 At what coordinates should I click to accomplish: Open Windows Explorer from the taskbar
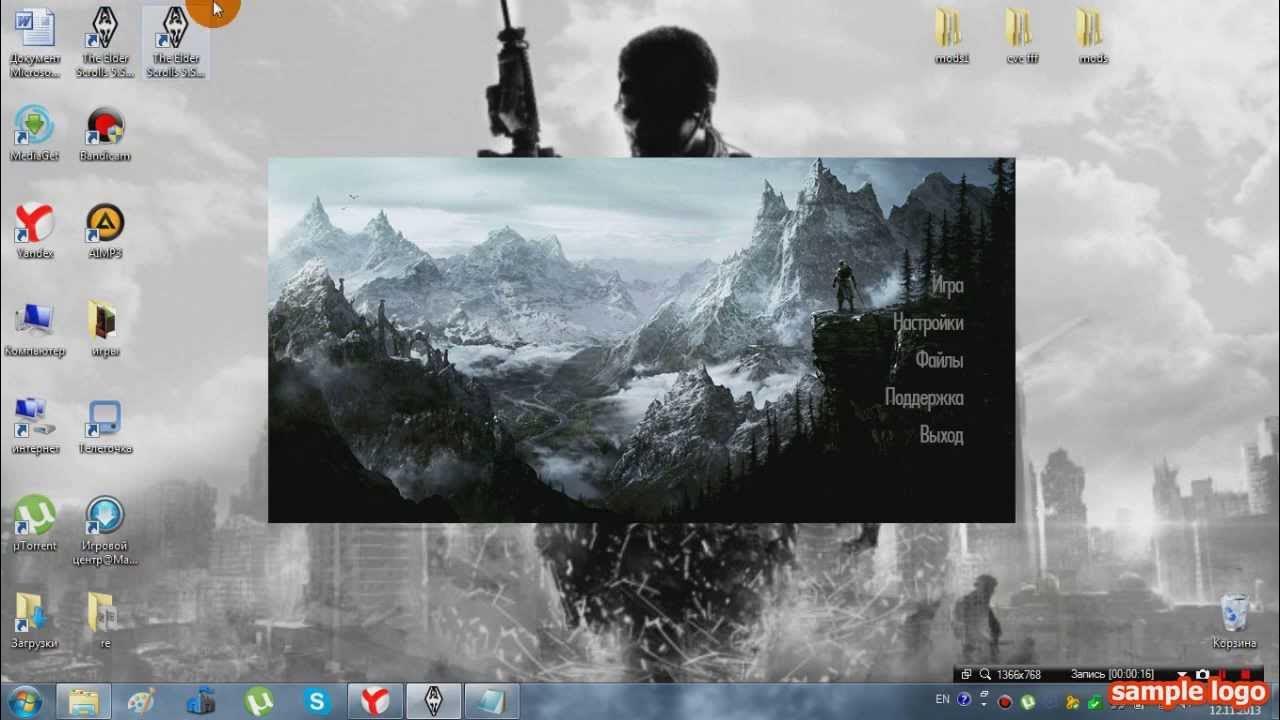(83, 701)
